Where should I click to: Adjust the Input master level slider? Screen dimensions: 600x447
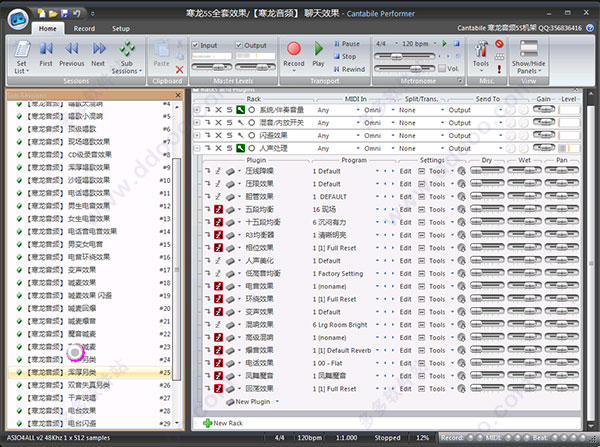pyautogui.click(x=212, y=67)
